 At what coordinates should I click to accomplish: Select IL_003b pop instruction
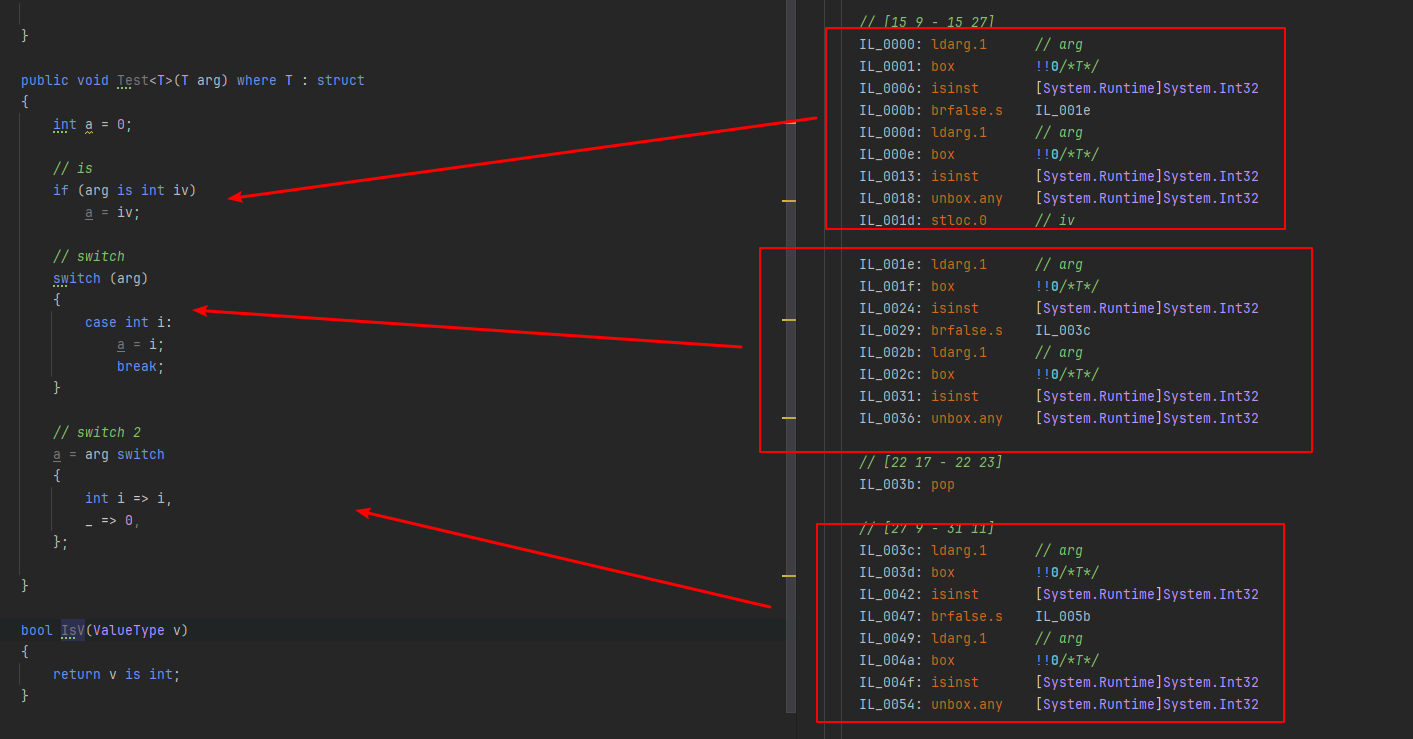(x=906, y=484)
